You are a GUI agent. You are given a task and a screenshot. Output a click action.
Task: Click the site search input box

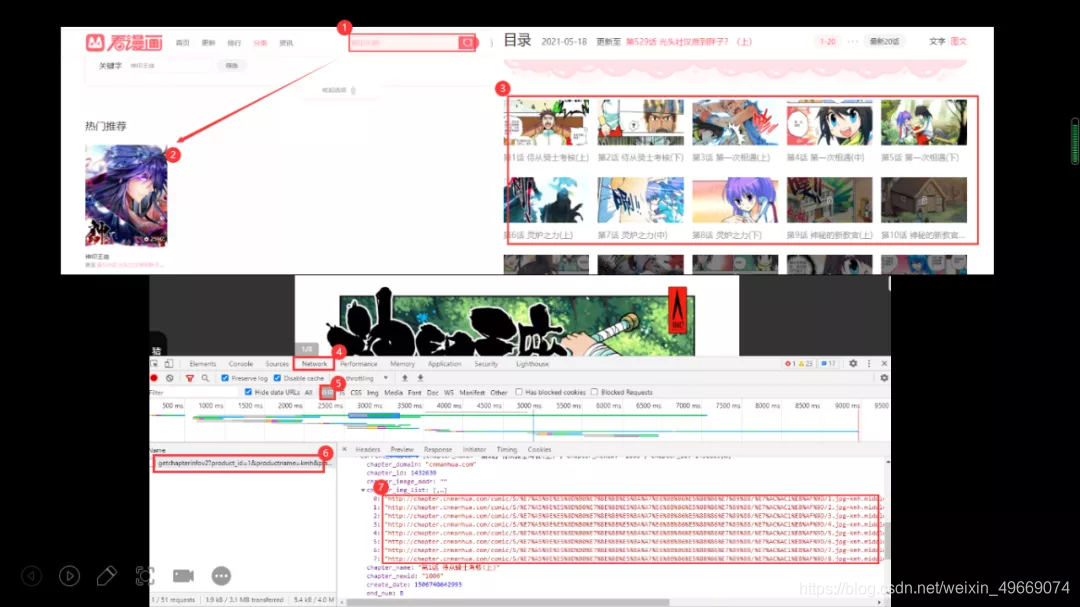click(404, 43)
